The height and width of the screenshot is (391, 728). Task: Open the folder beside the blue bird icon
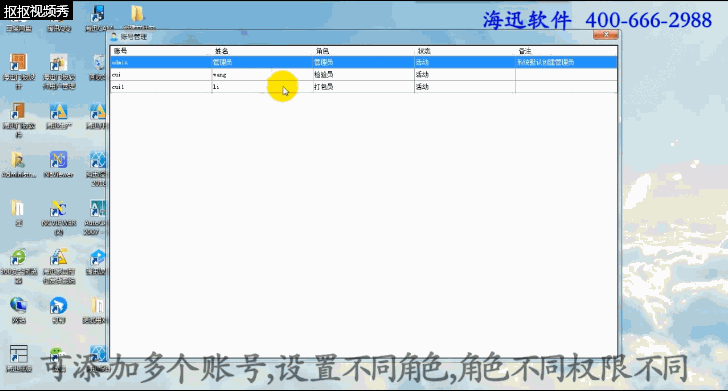point(96,310)
